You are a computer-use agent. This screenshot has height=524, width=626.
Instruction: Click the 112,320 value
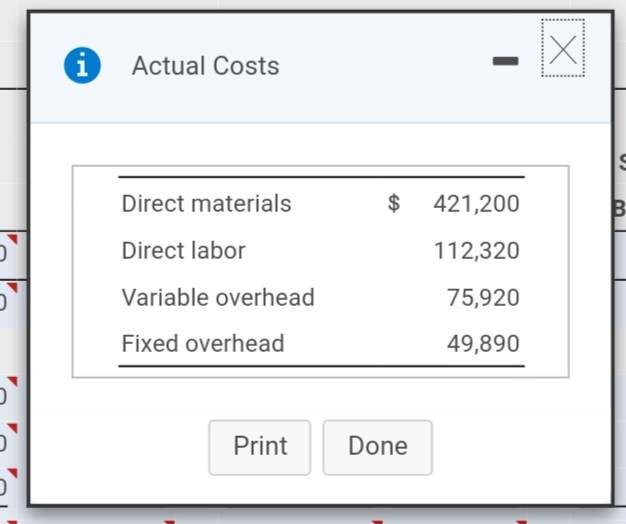pyautogui.click(x=476, y=251)
